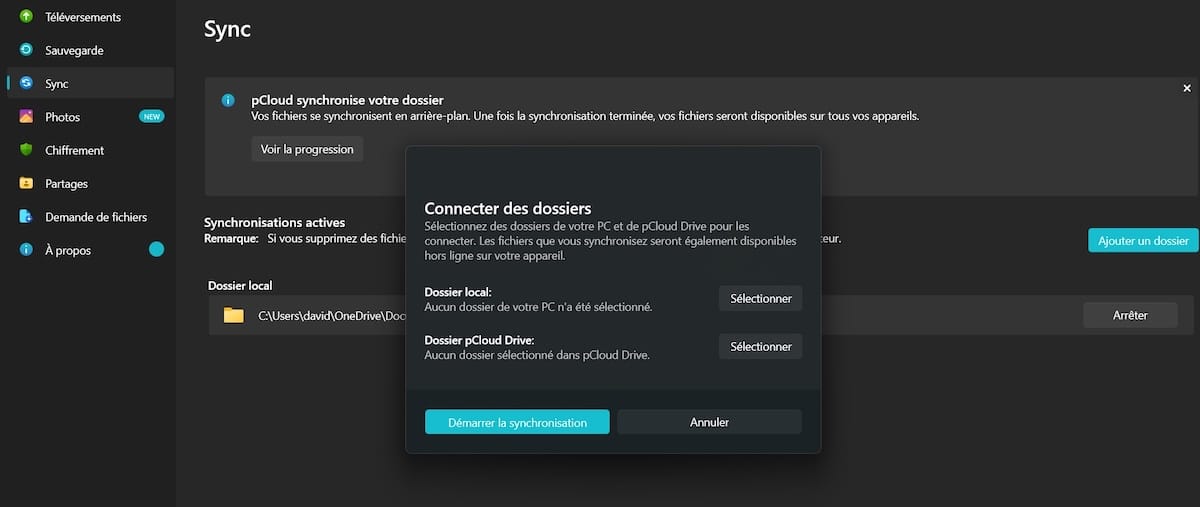Click the Sync page title
The height and width of the screenshot is (507, 1200).
coord(227,29)
